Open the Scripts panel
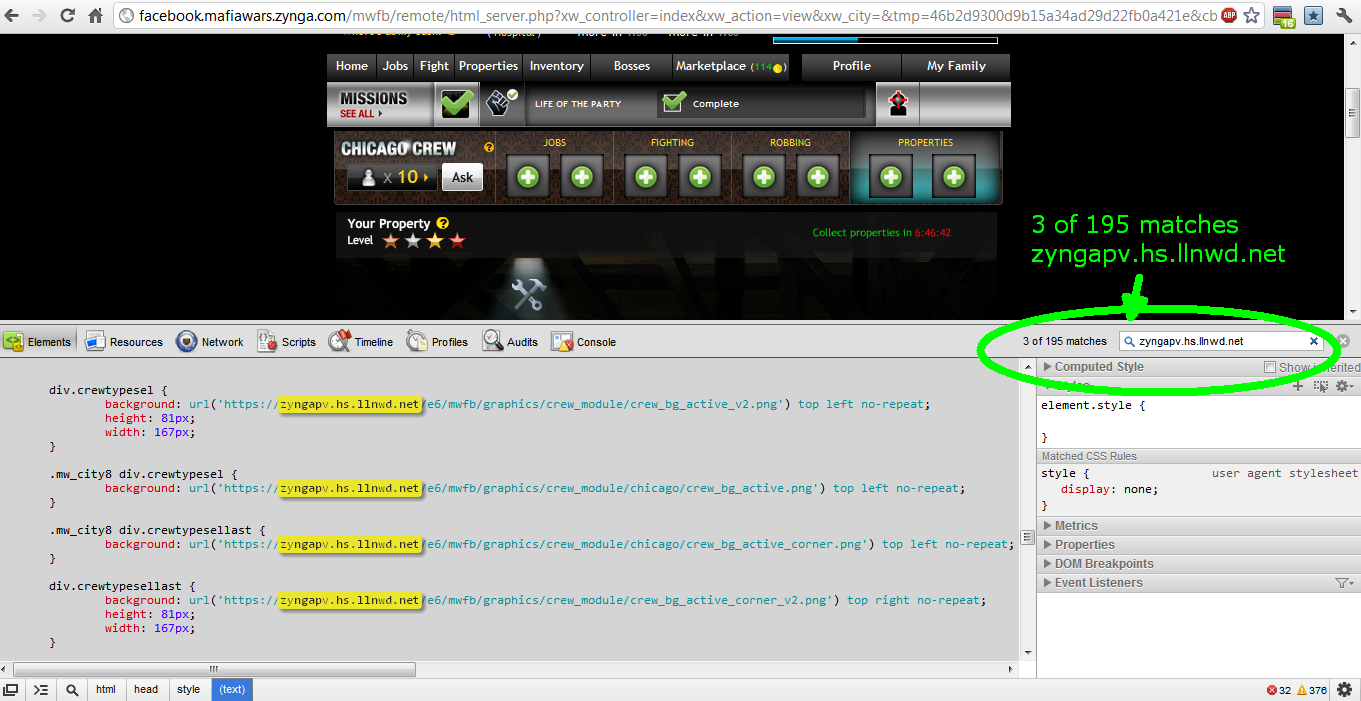 point(287,341)
